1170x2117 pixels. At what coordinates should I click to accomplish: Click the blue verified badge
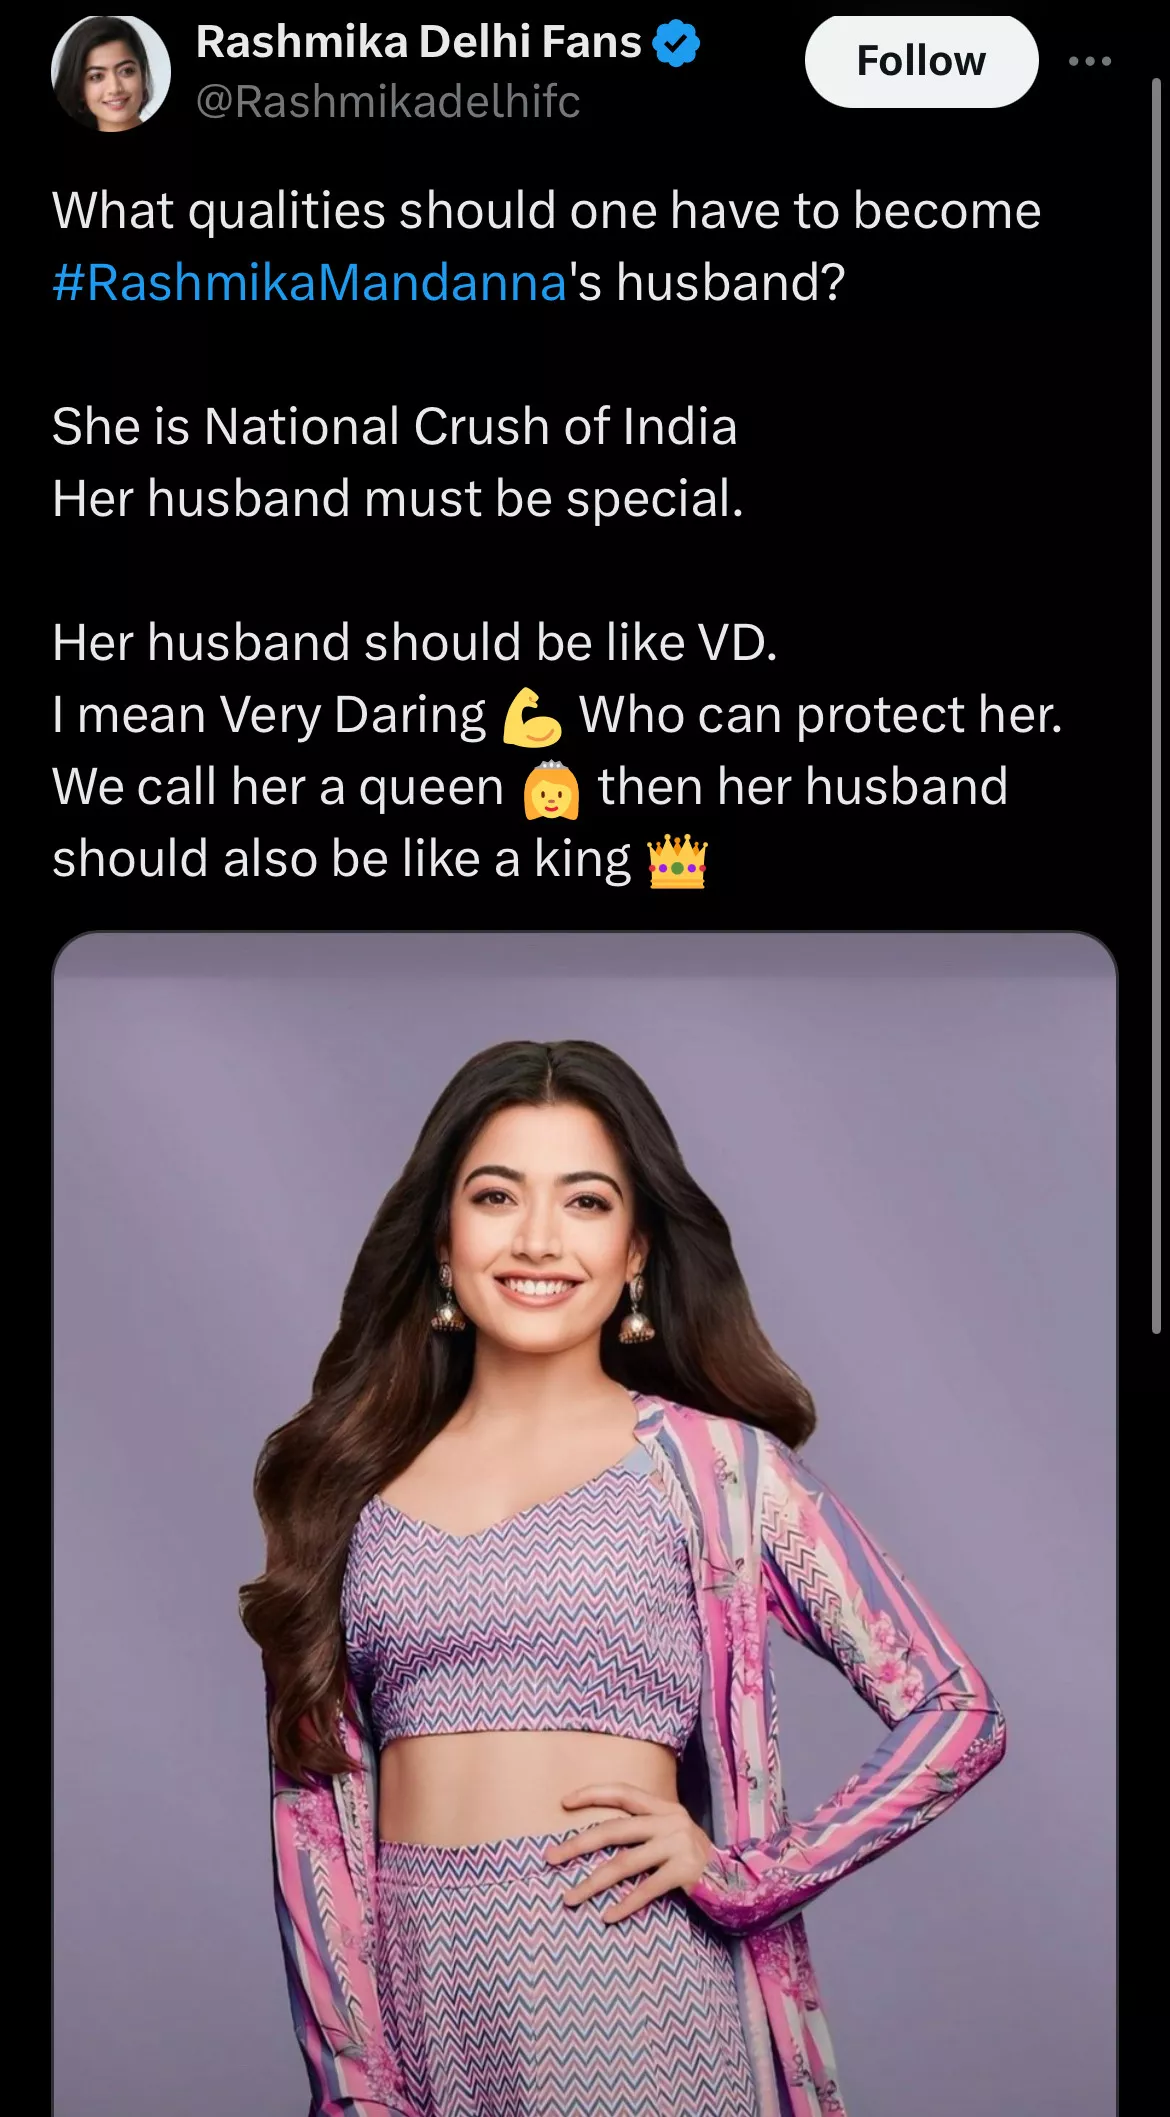[676, 43]
